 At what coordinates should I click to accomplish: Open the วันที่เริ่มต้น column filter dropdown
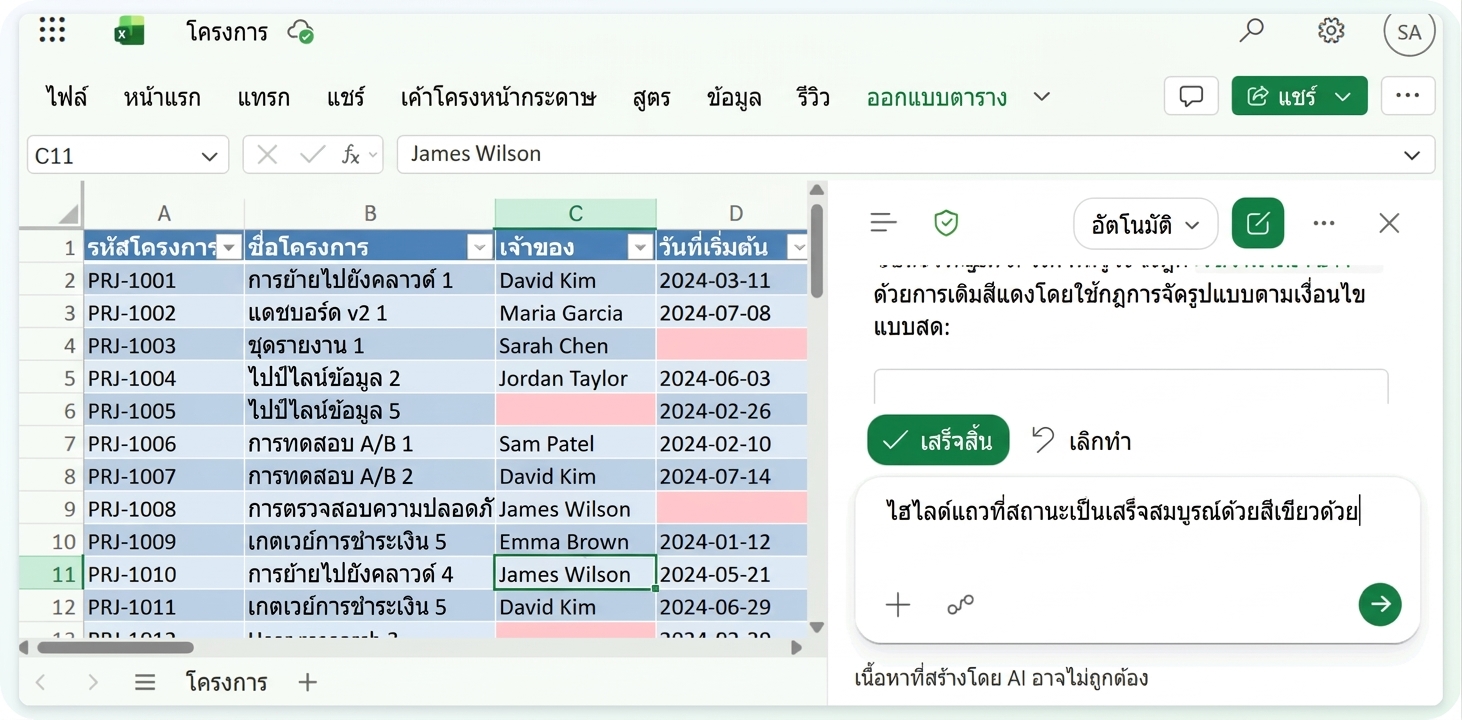[x=797, y=248]
